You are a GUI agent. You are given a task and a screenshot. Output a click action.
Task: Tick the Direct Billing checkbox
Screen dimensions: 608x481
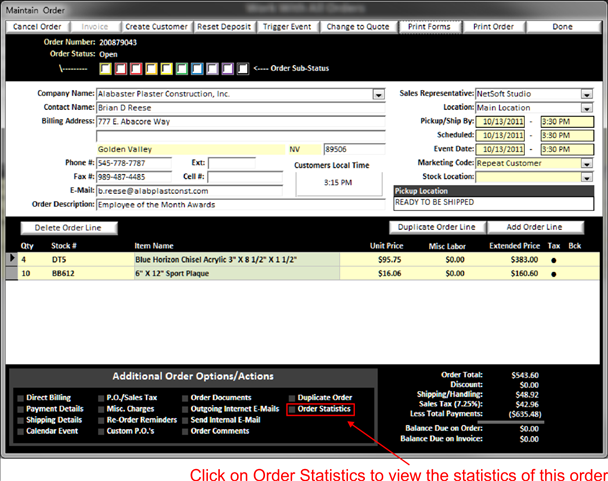coord(20,398)
